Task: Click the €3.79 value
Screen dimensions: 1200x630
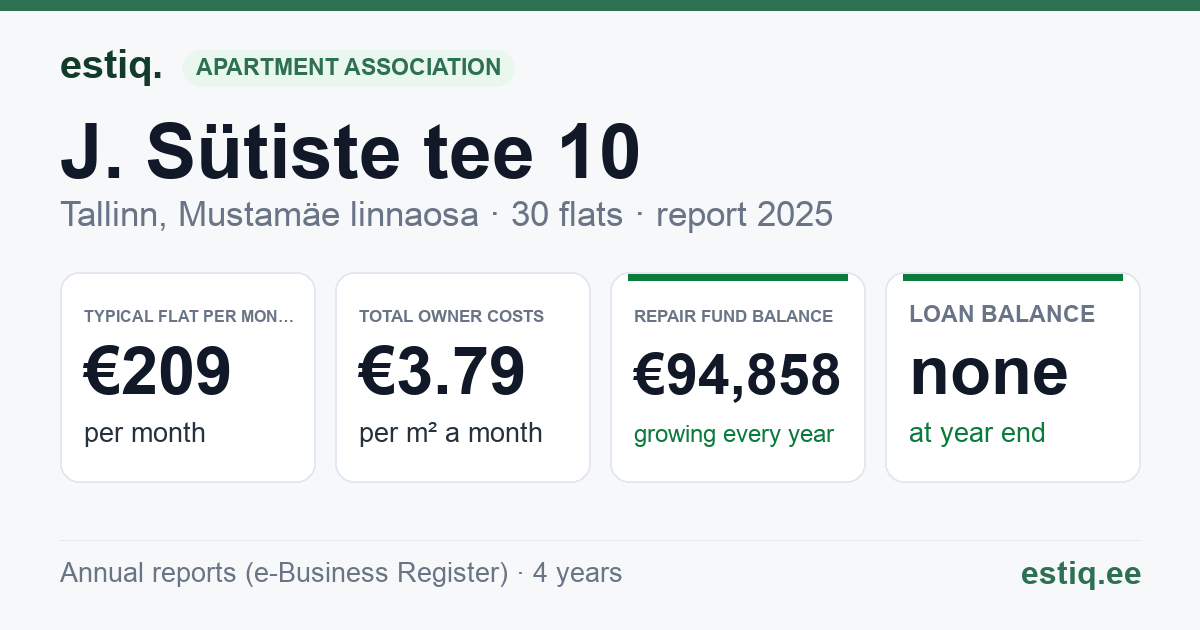Action: (x=442, y=372)
